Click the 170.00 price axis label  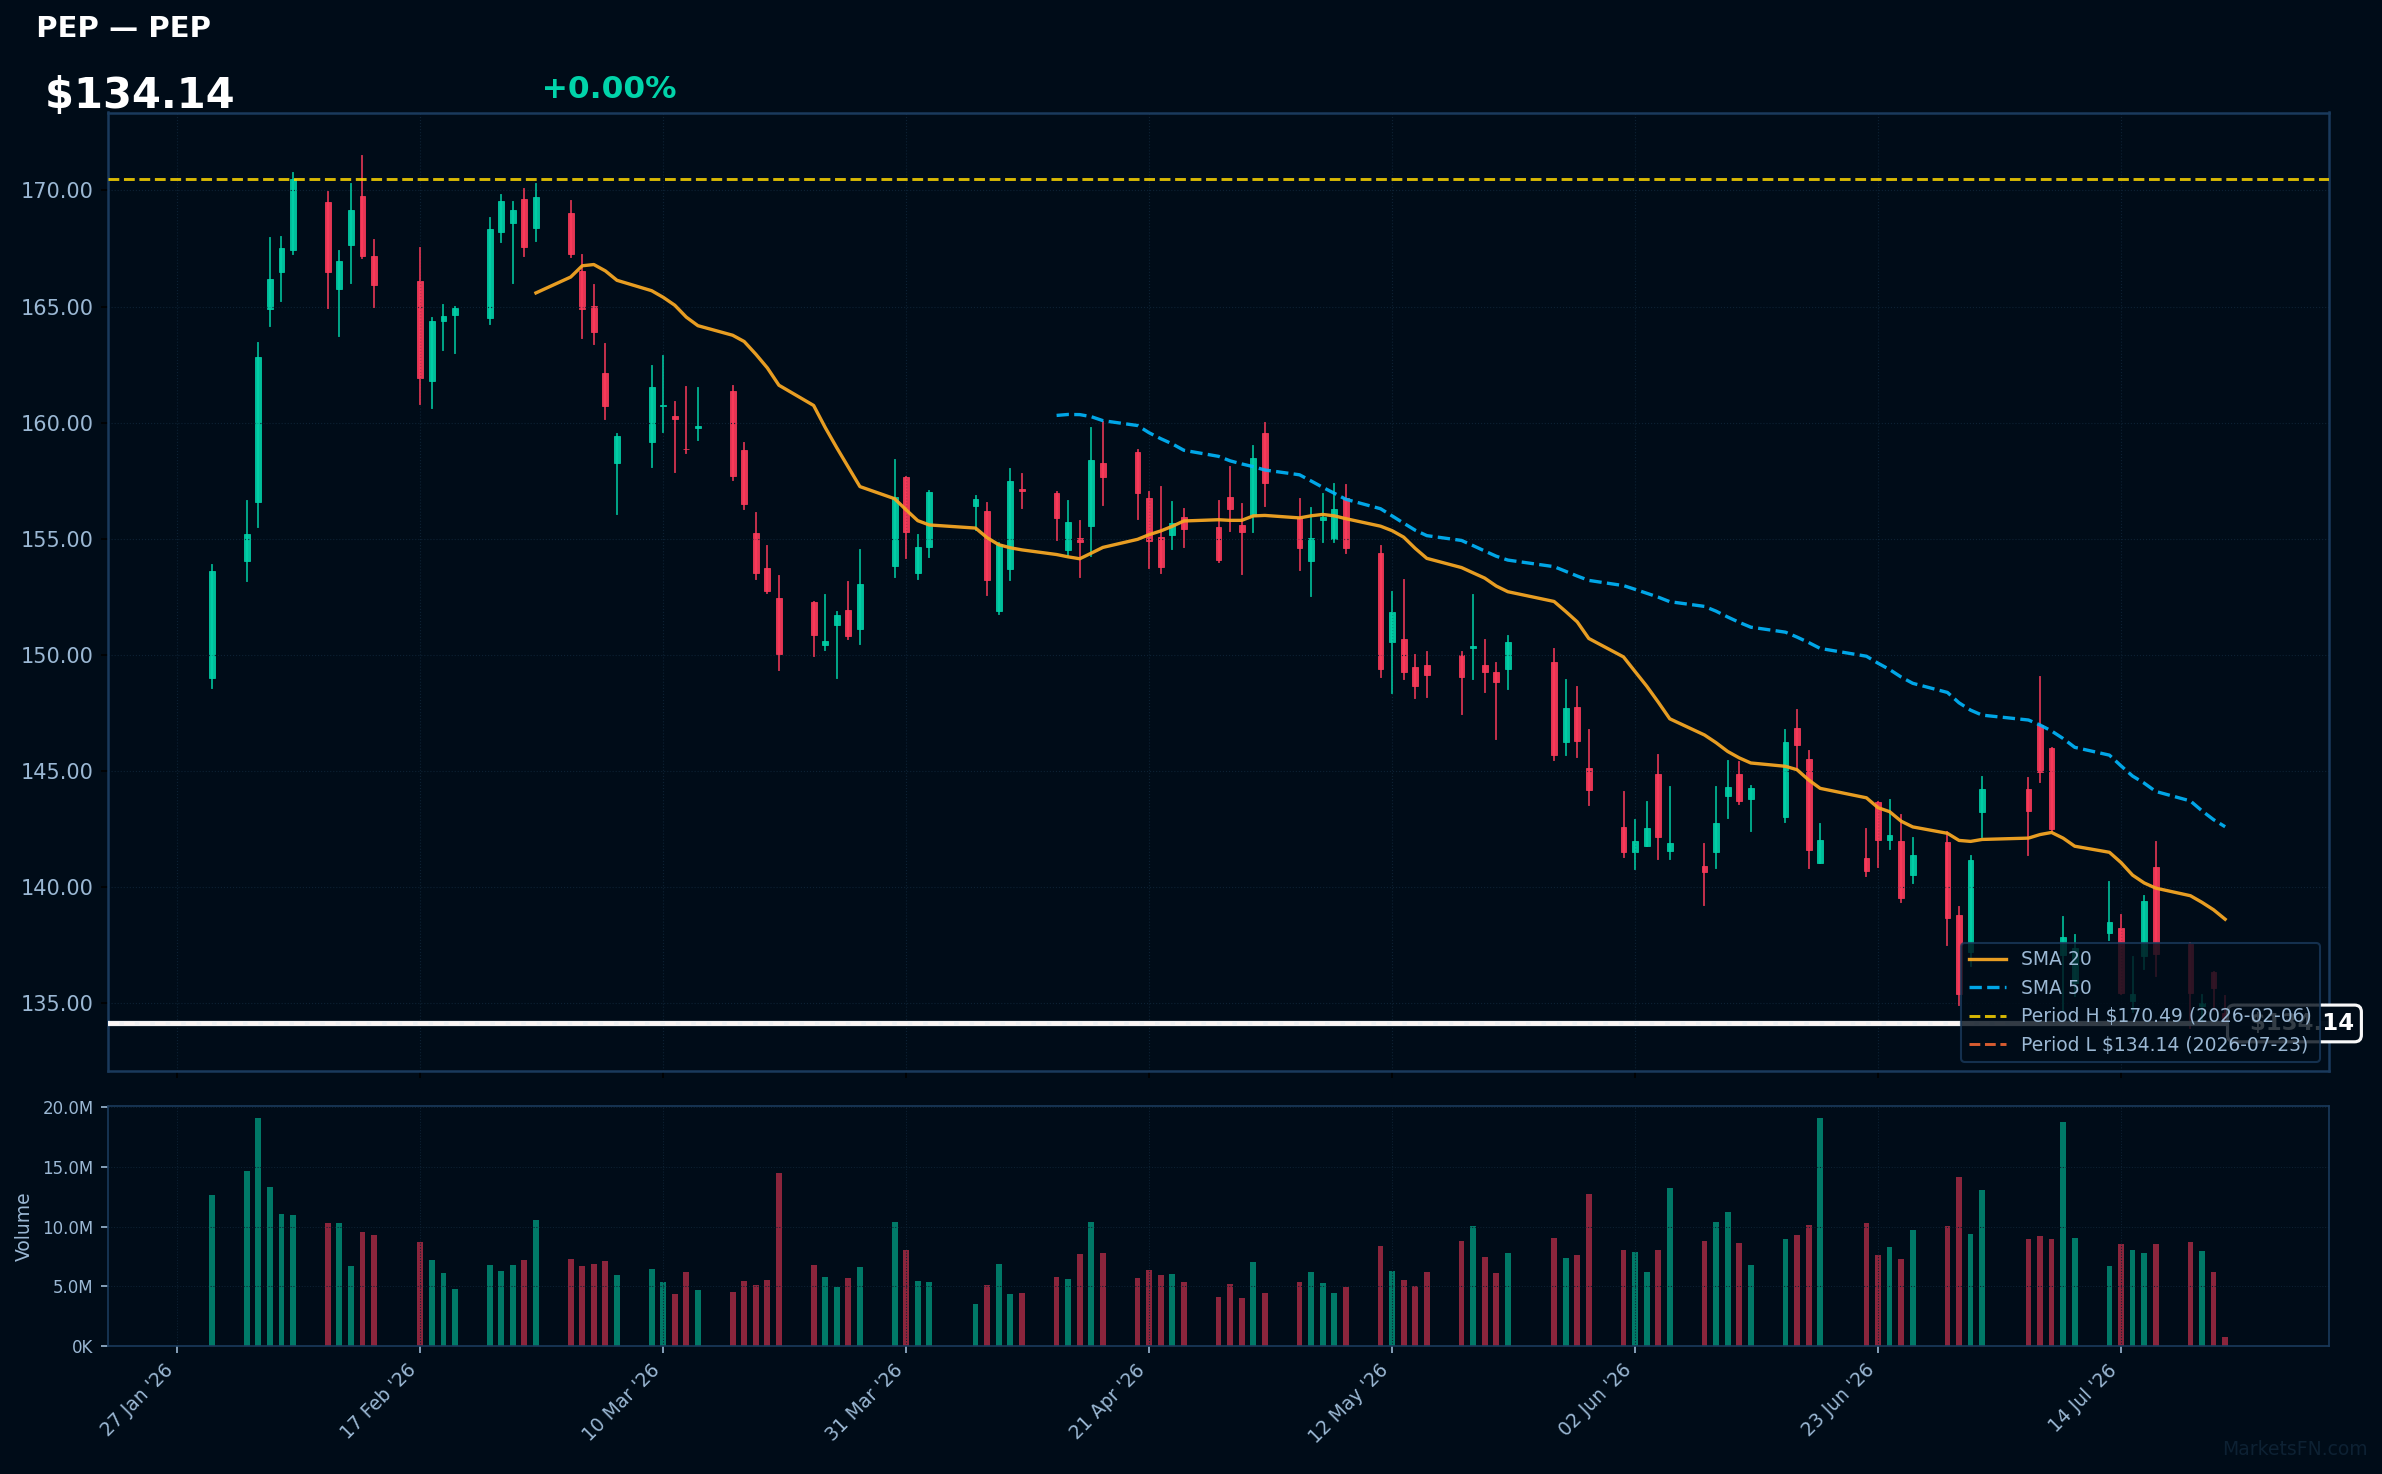(x=57, y=191)
